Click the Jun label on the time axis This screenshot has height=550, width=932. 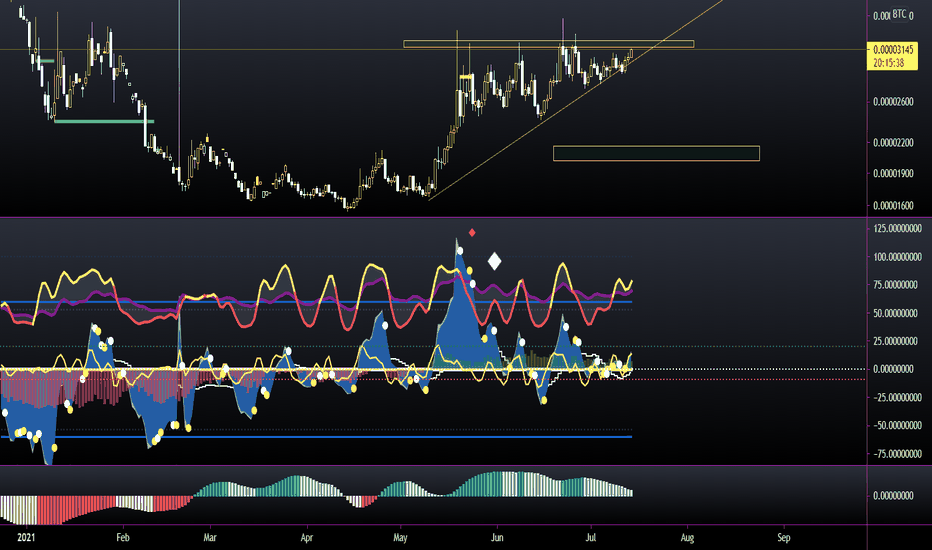(497, 538)
